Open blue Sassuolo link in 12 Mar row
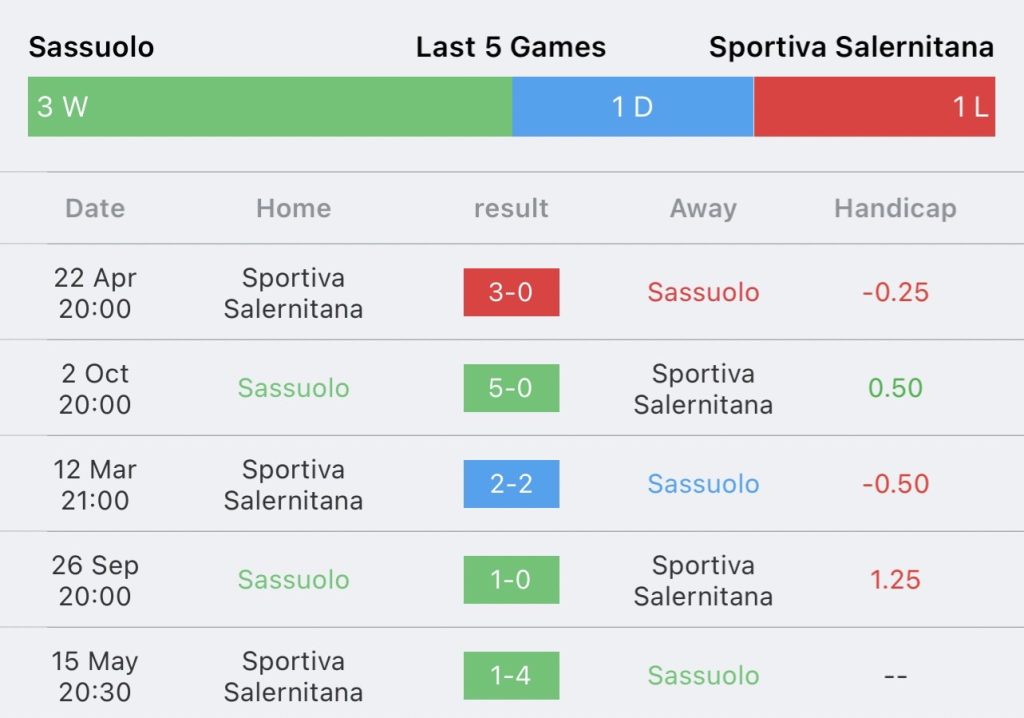This screenshot has height=718, width=1024. [x=703, y=484]
